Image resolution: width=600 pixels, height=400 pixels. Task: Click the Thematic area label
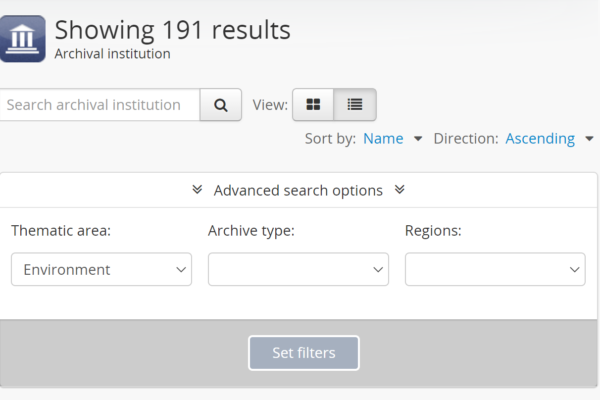click(x=61, y=231)
